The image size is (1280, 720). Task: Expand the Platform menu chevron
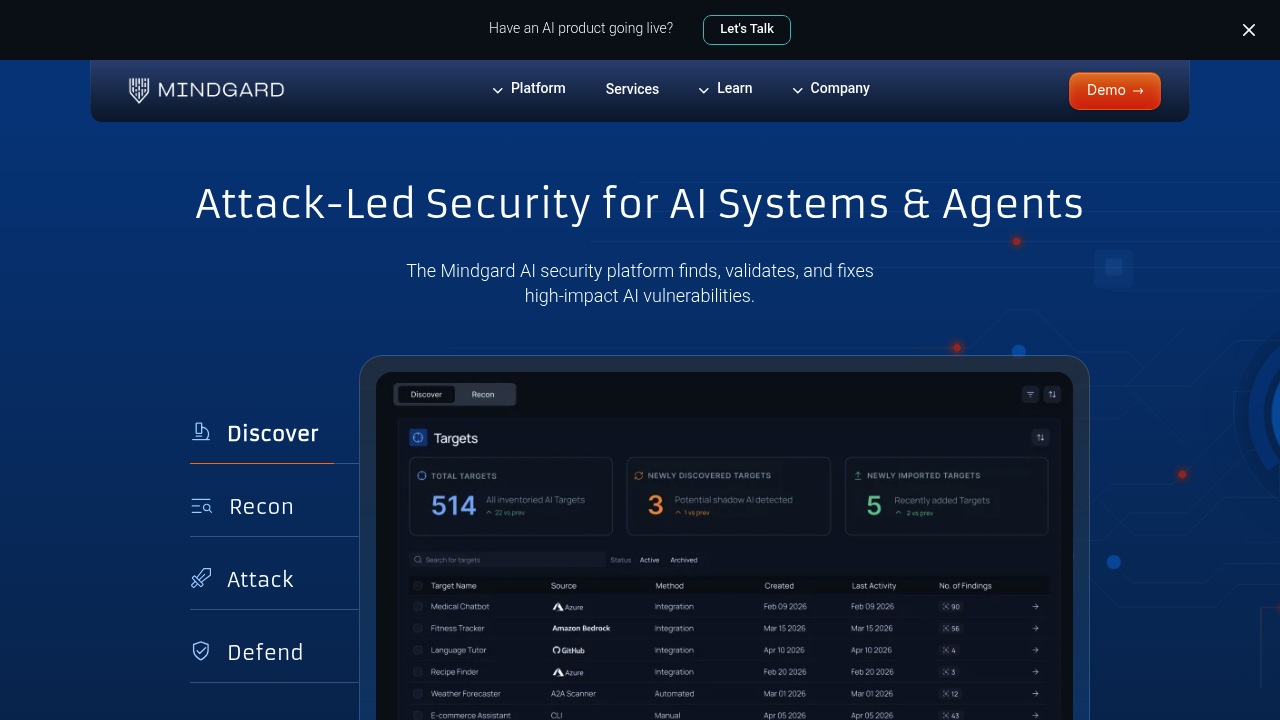(x=497, y=90)
